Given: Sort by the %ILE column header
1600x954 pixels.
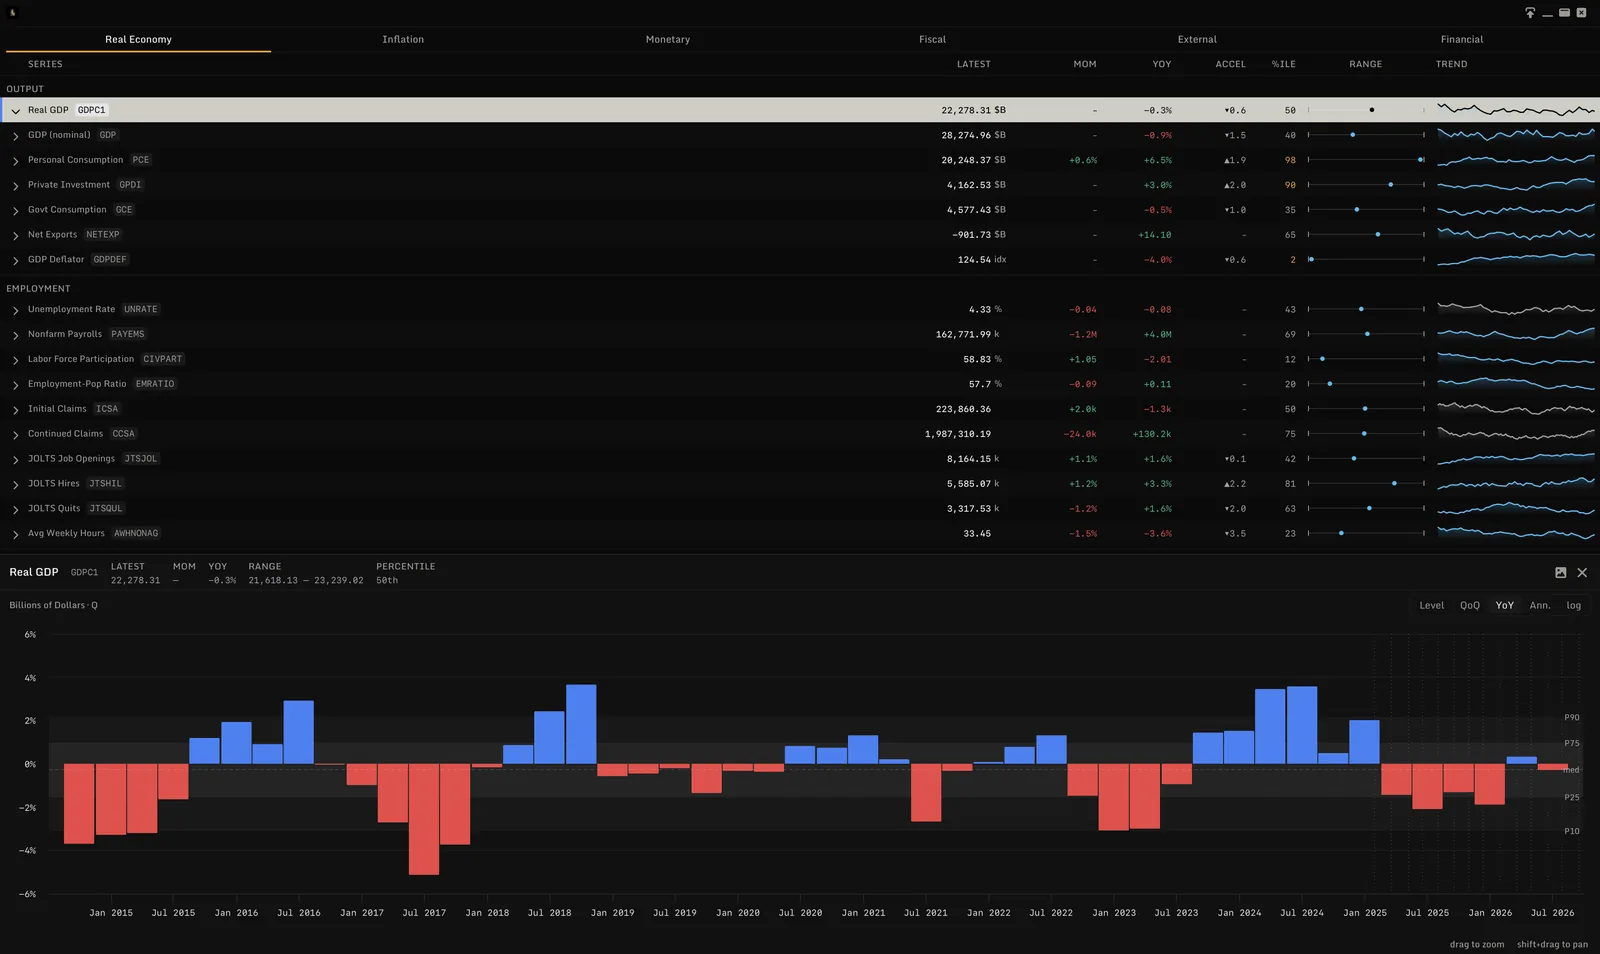Looking at the screenshot, I should coord(1283,64).
